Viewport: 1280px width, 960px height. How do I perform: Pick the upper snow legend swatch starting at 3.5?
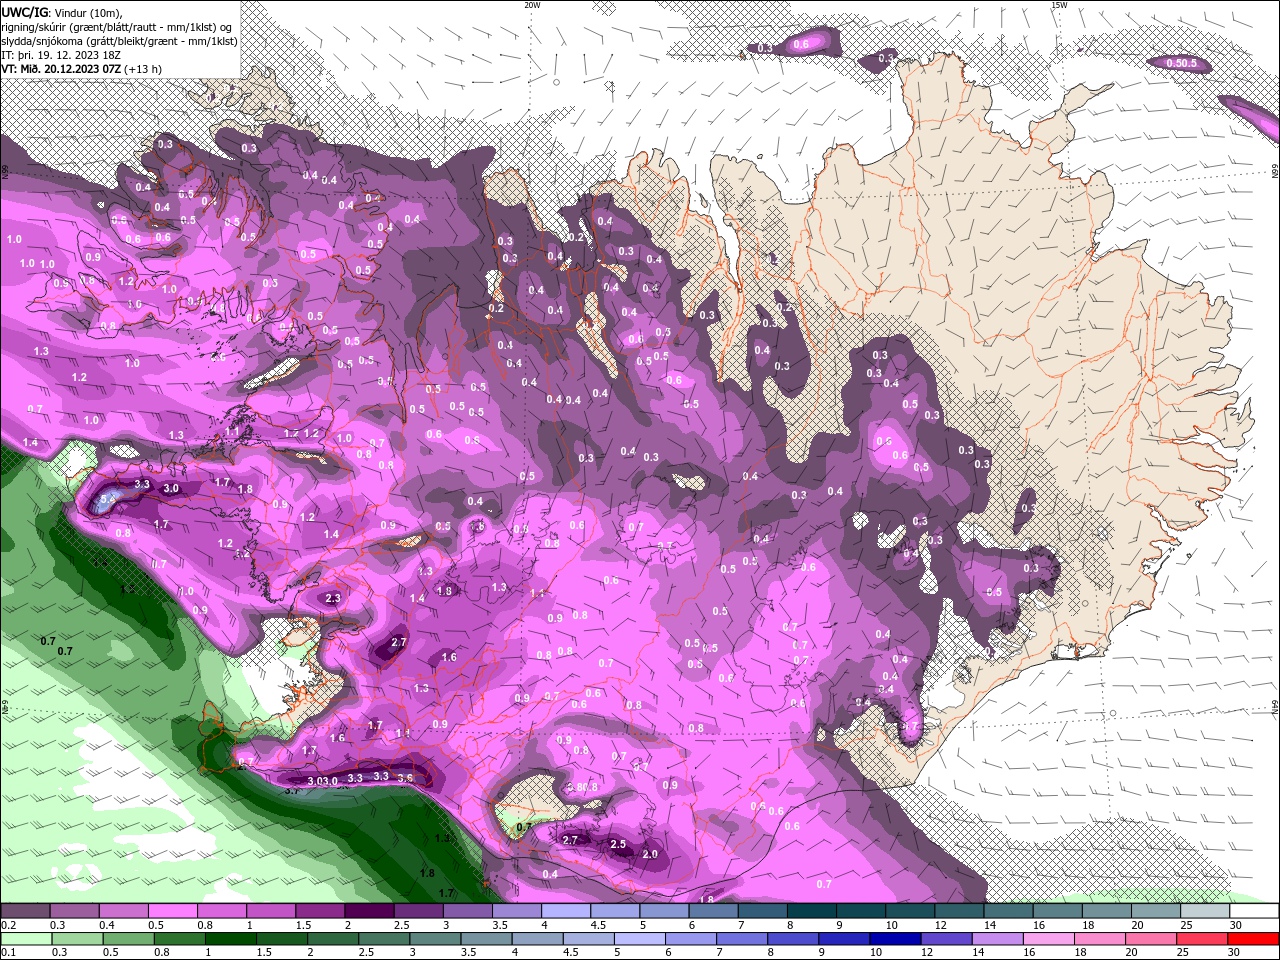517,911
